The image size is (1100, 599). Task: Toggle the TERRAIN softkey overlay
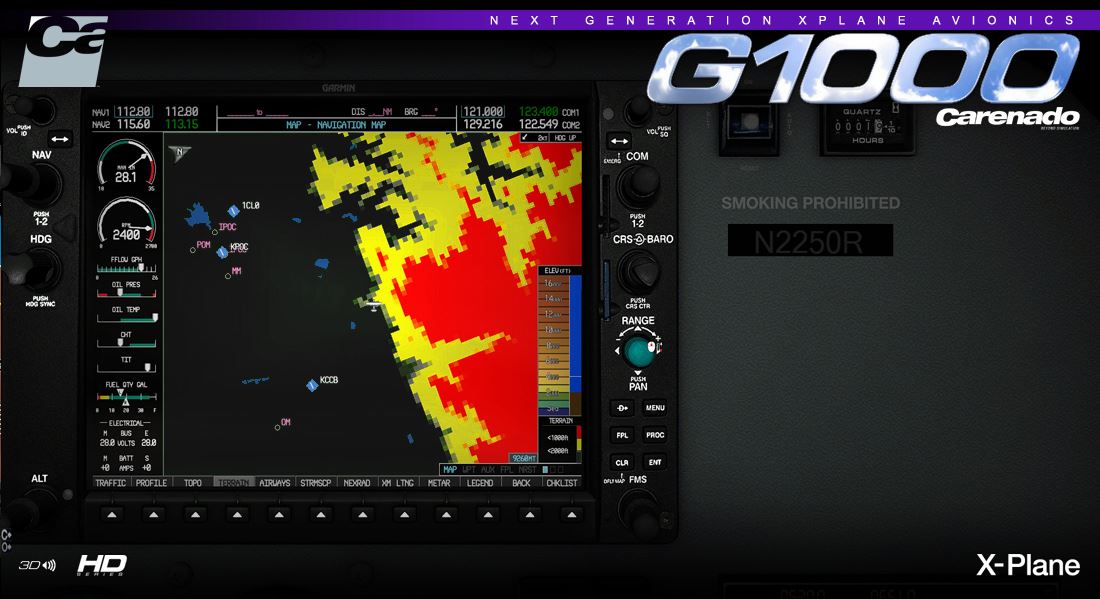[233, 483]
